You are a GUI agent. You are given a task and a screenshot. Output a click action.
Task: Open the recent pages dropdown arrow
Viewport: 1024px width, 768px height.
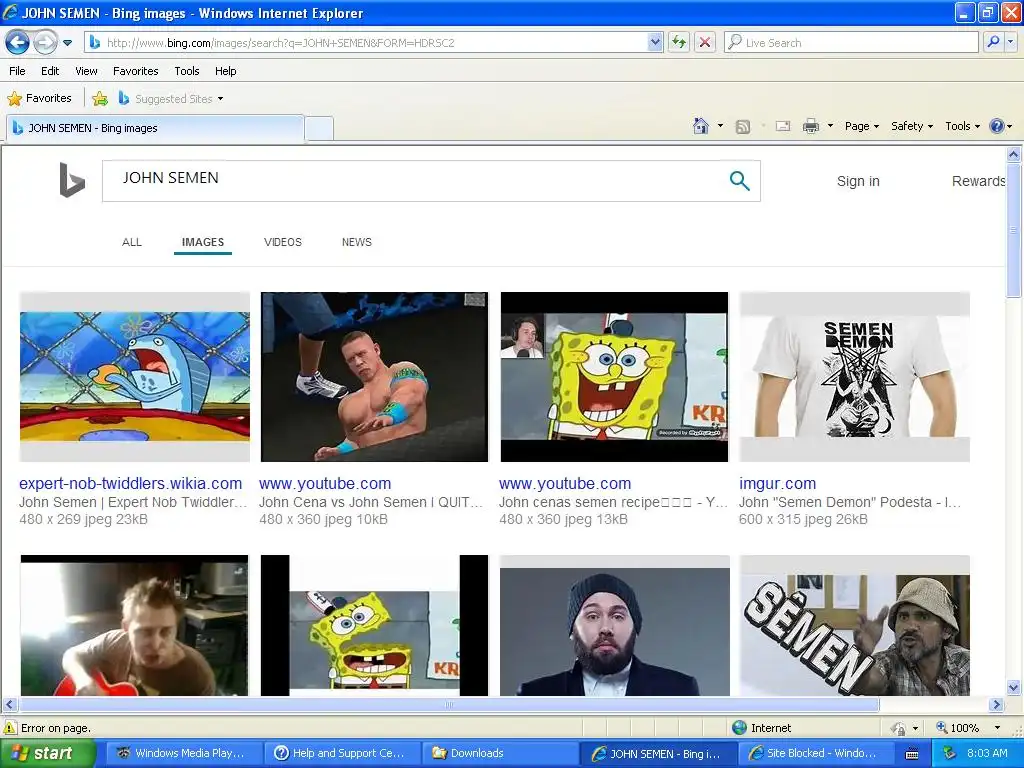coord(67,43)
